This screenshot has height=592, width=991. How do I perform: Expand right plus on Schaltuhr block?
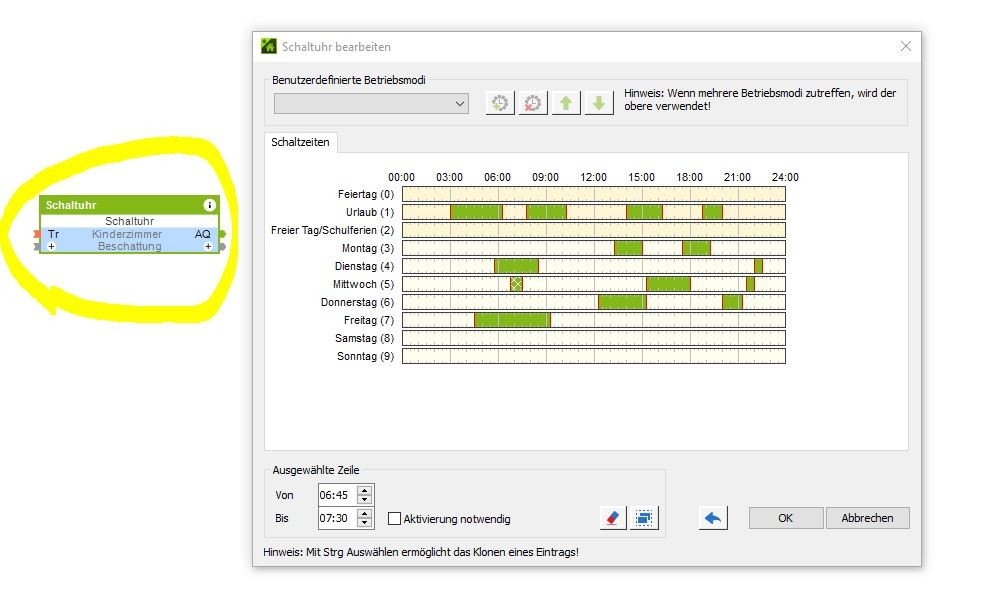pos(208,246)
